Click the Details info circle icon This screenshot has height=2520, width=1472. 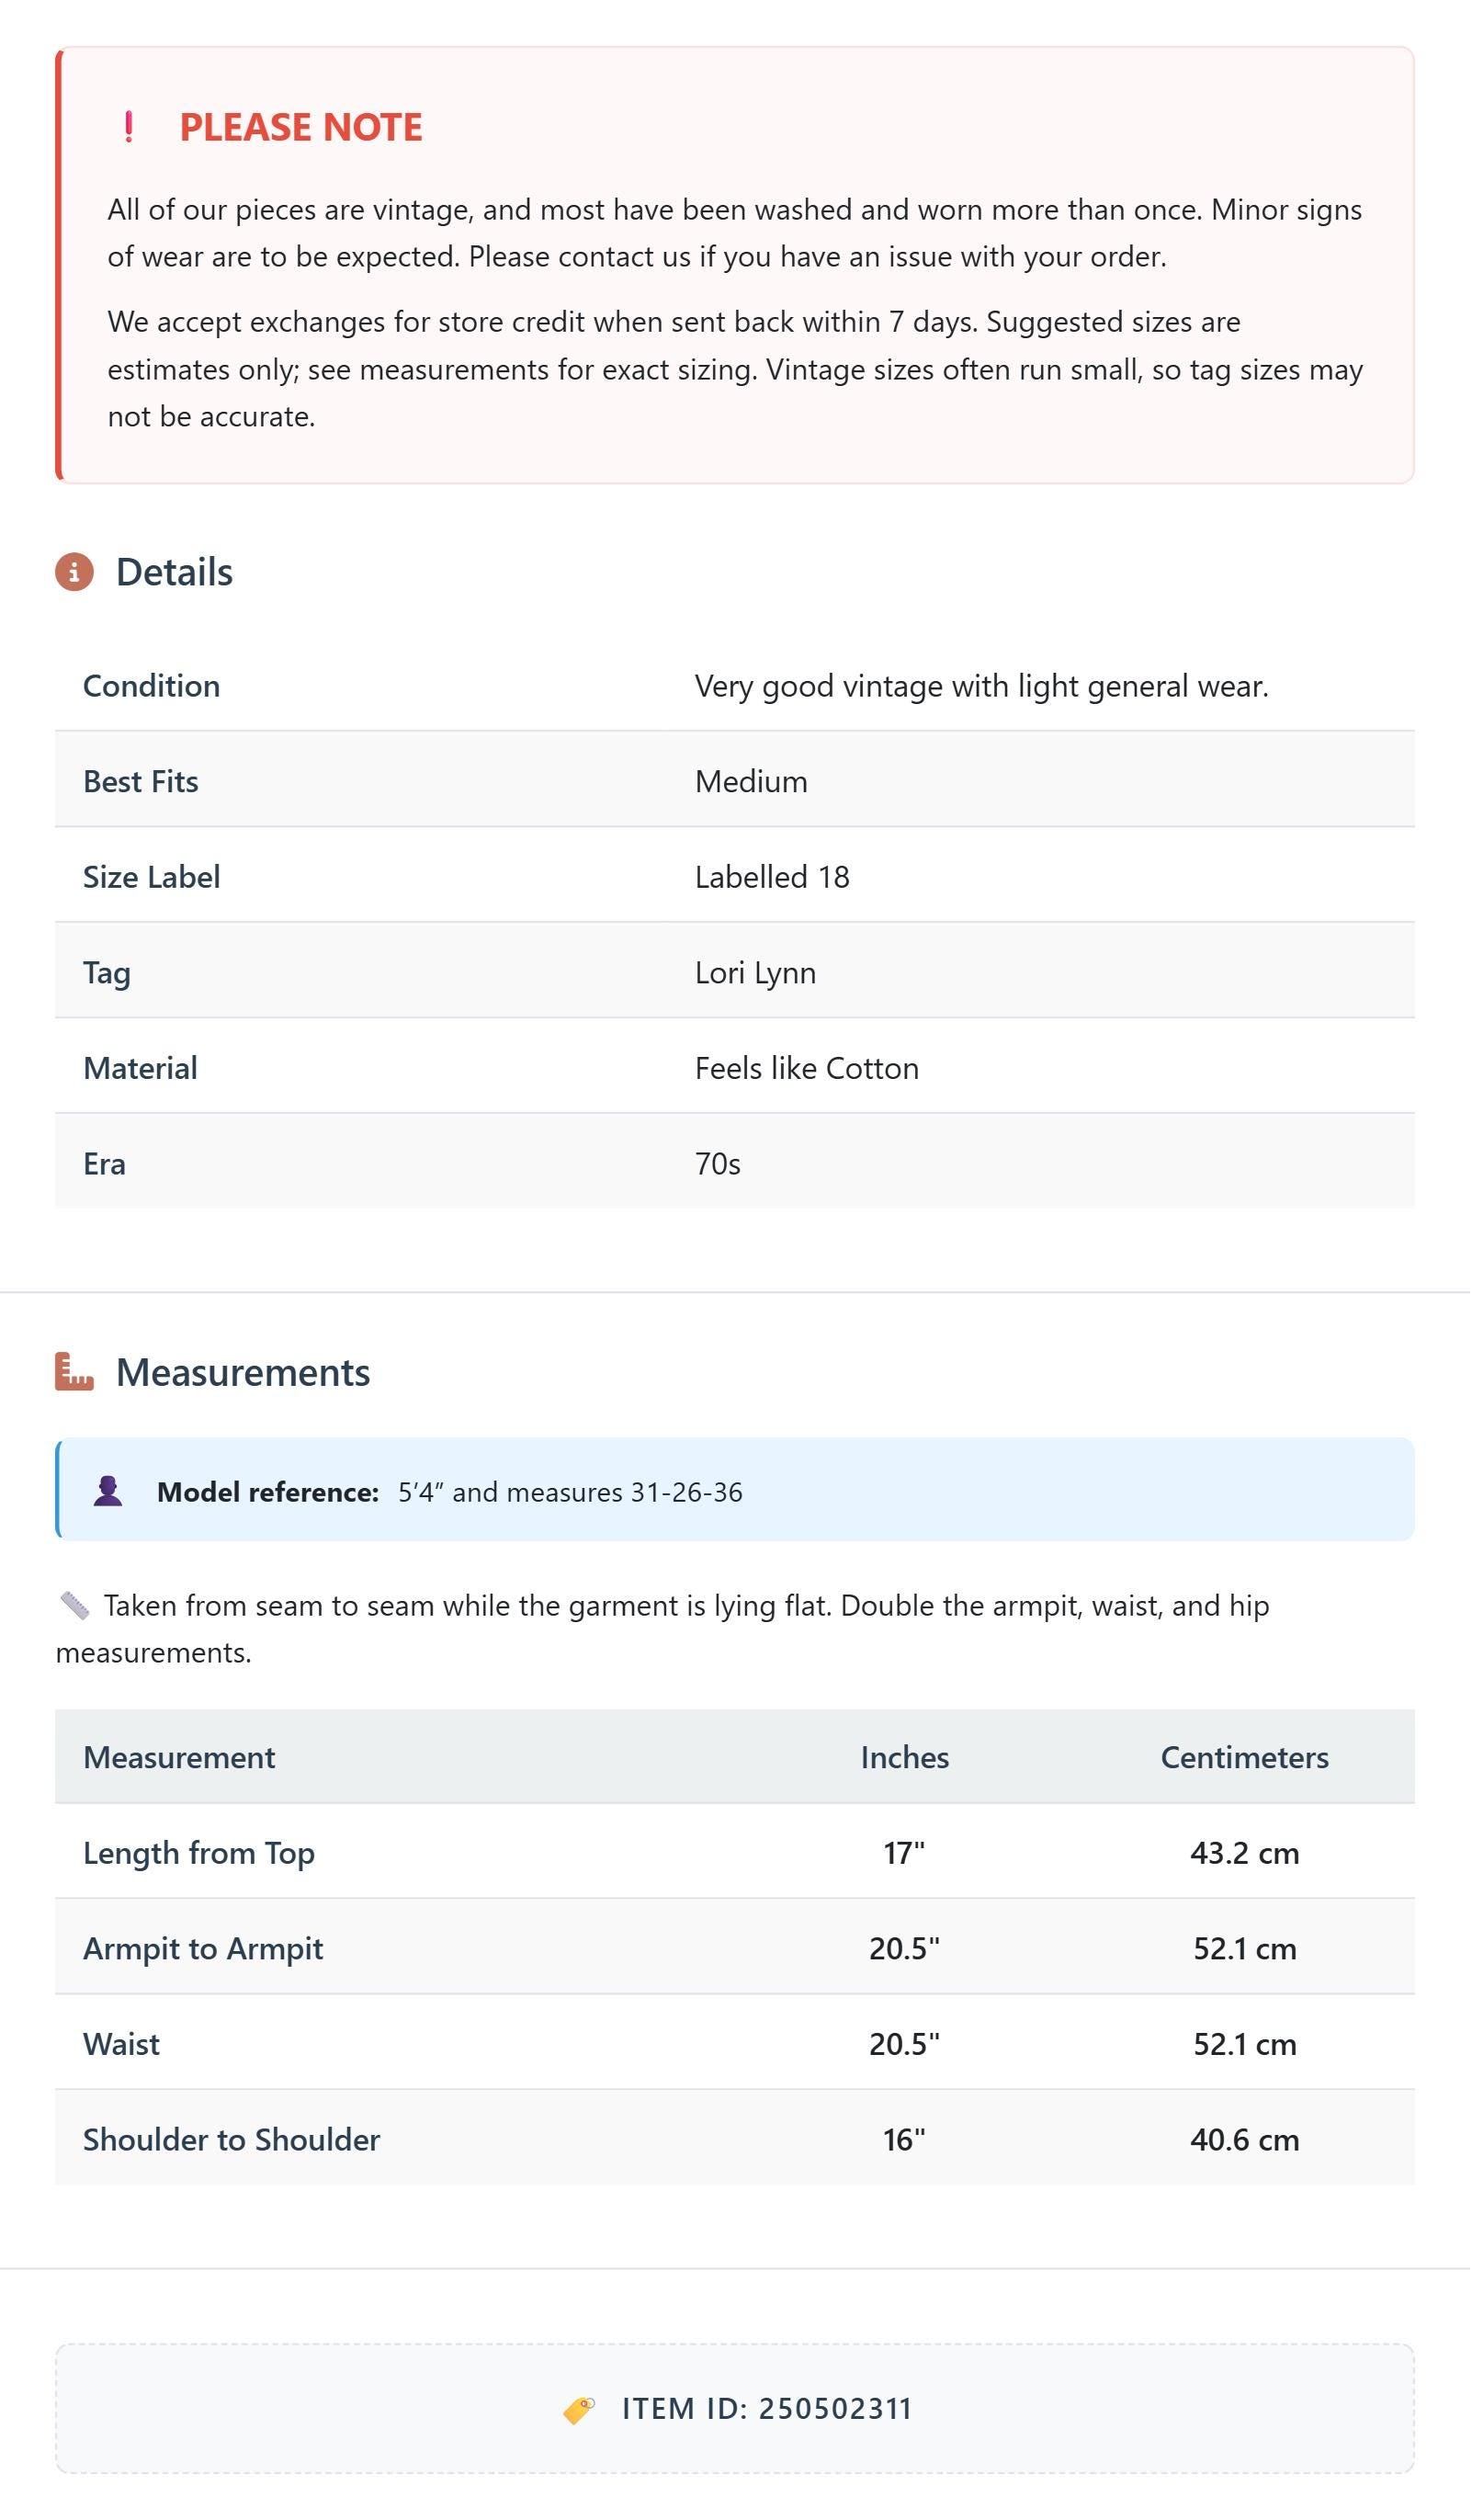point(74,573)
